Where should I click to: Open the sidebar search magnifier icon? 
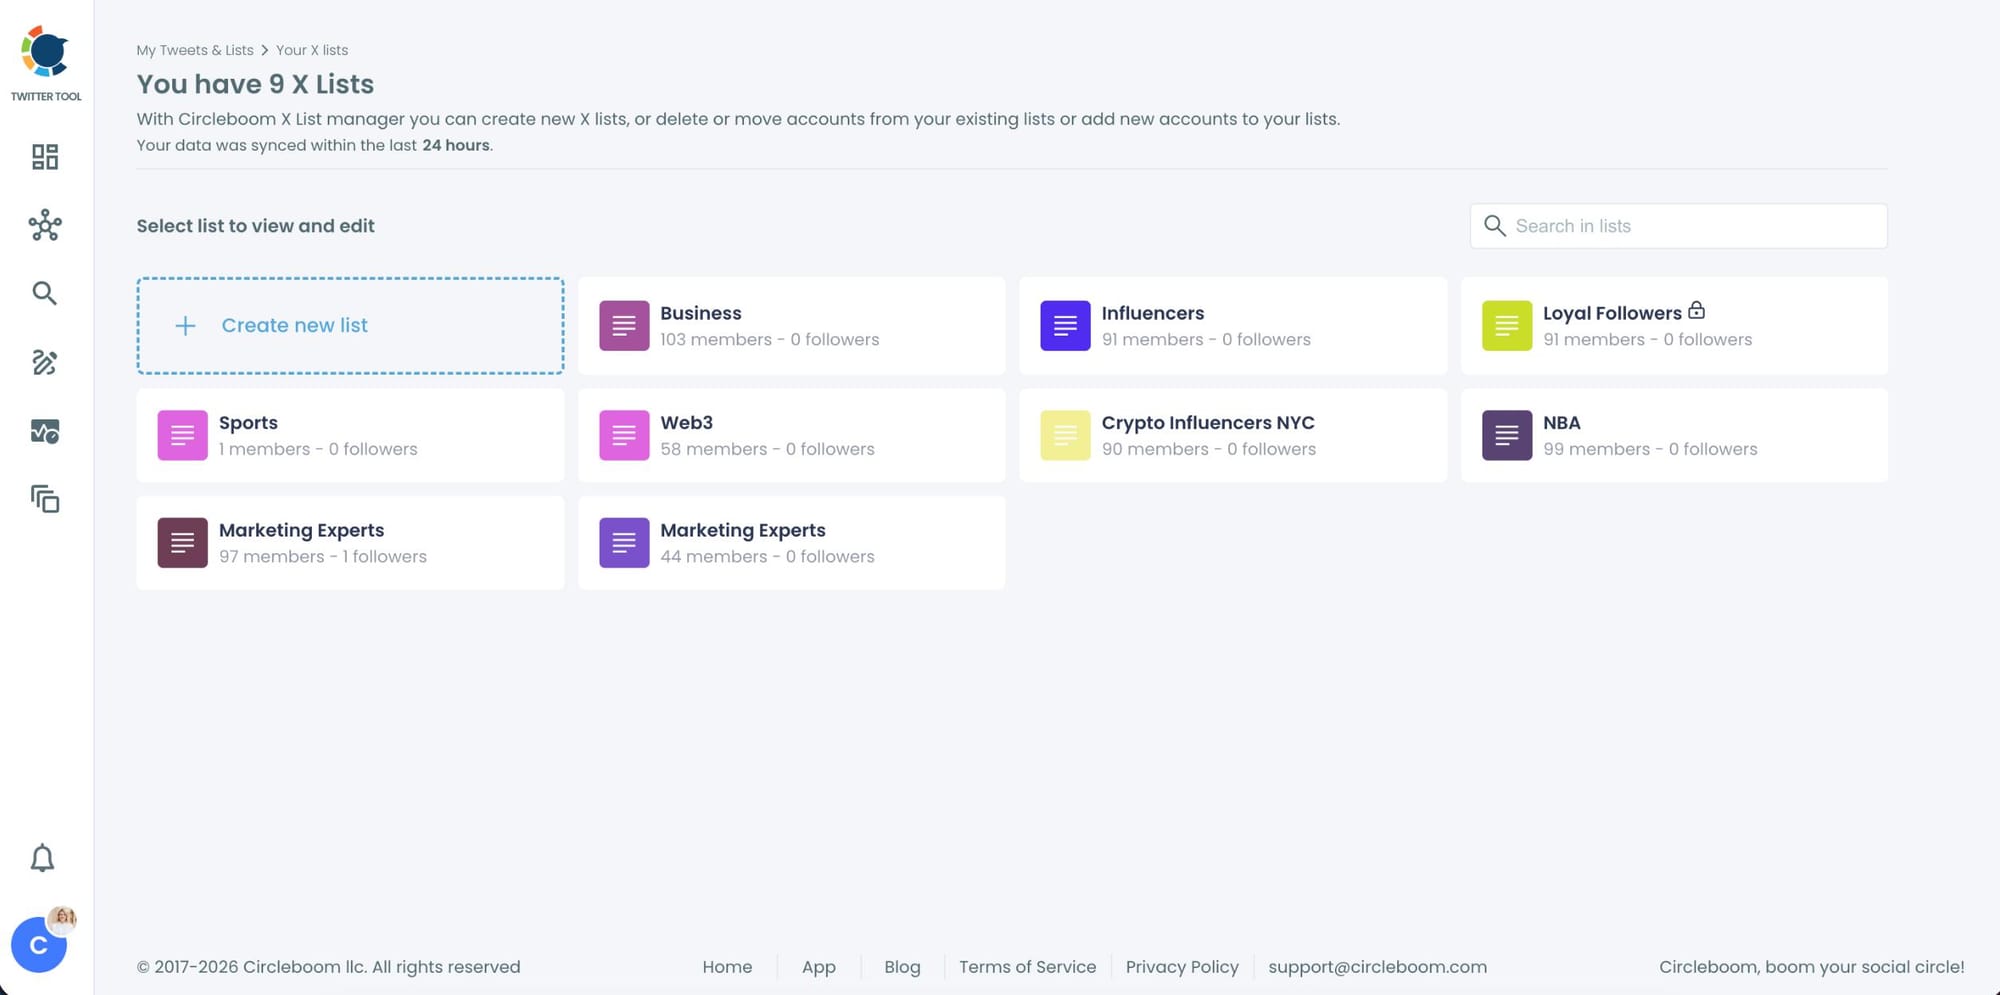click(44, 293)
